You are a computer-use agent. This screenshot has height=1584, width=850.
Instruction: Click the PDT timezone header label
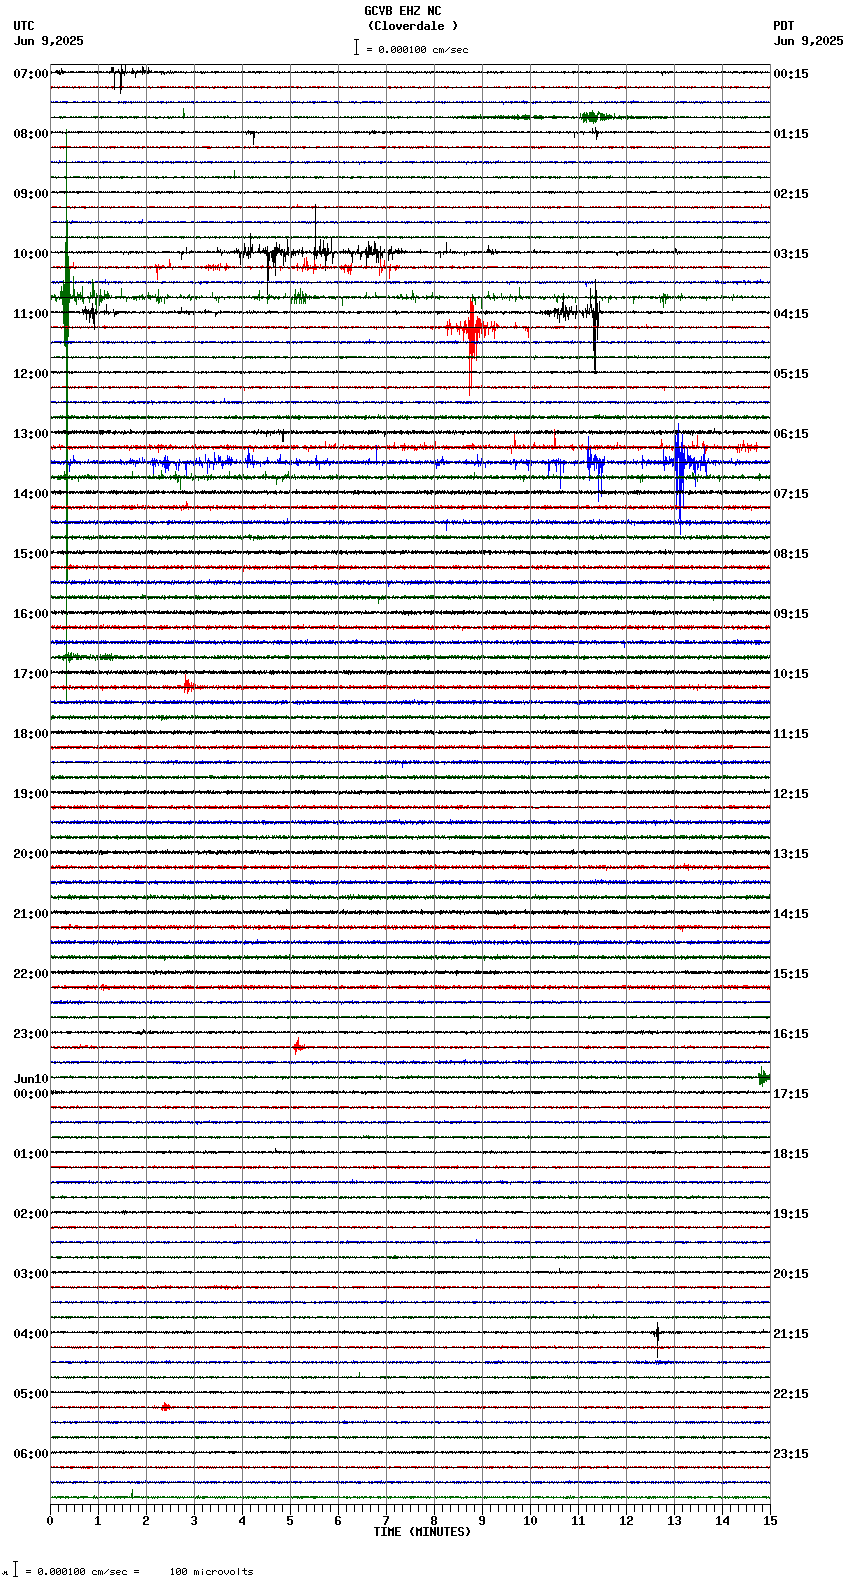pos(783,26)
